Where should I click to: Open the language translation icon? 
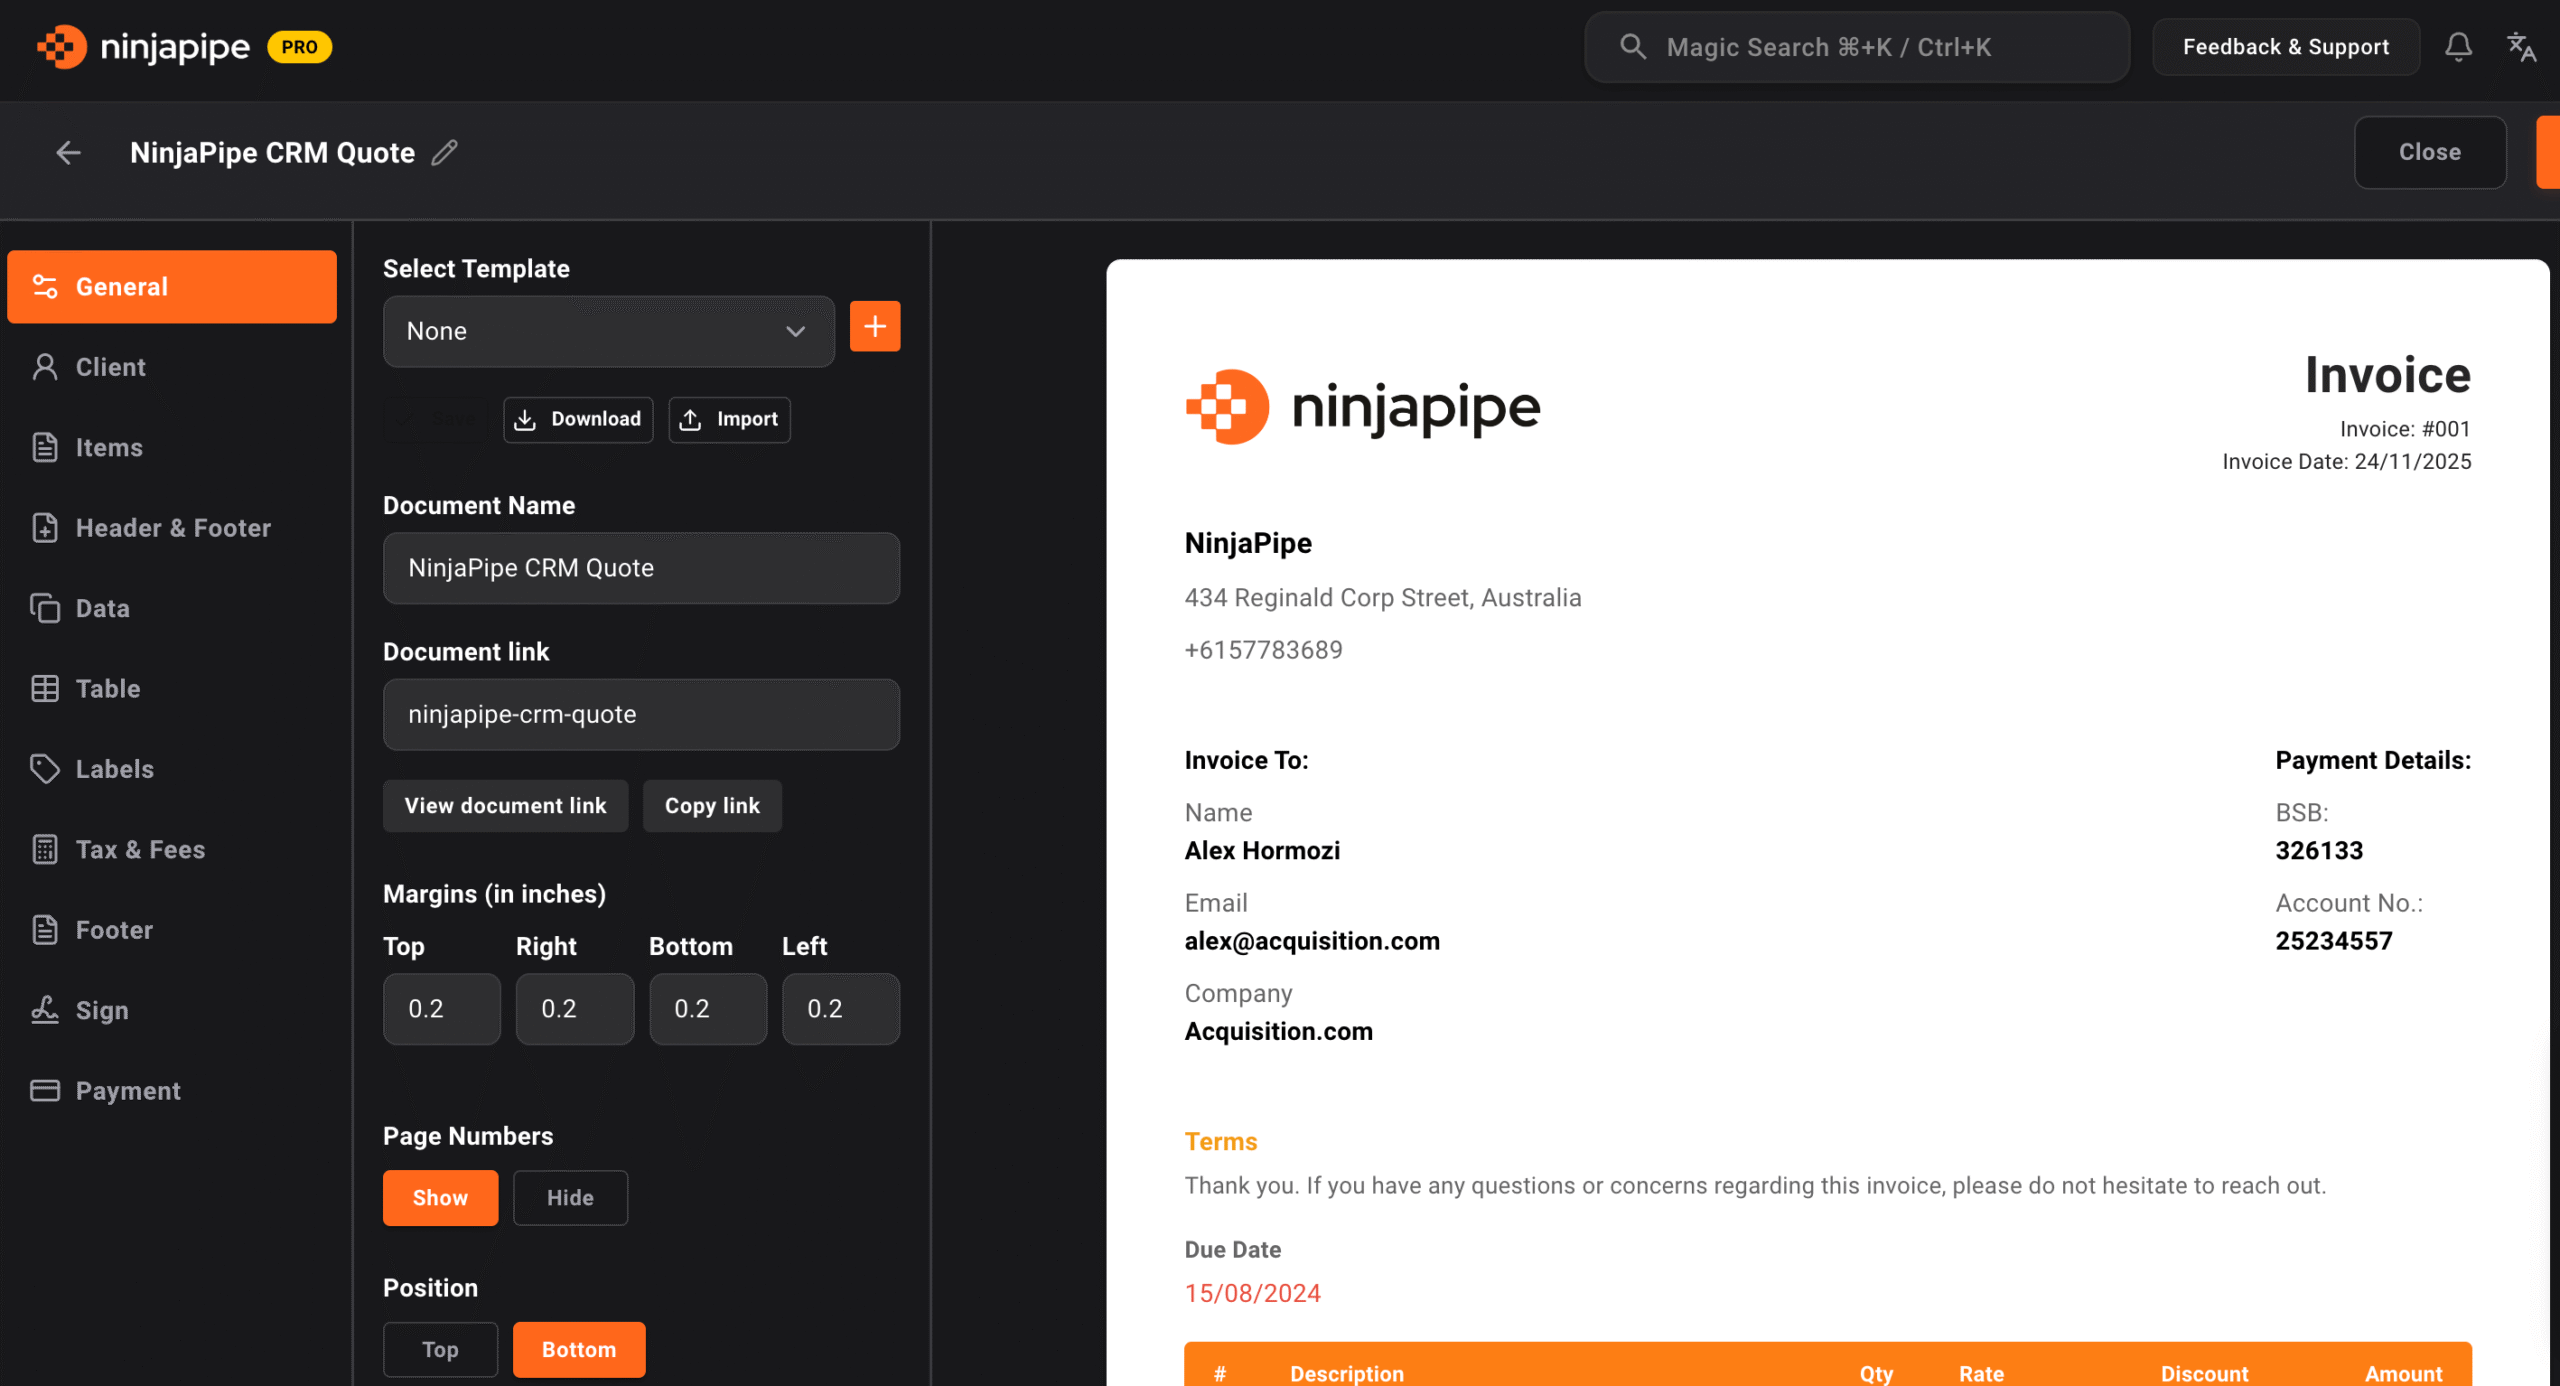[2521, 47]
